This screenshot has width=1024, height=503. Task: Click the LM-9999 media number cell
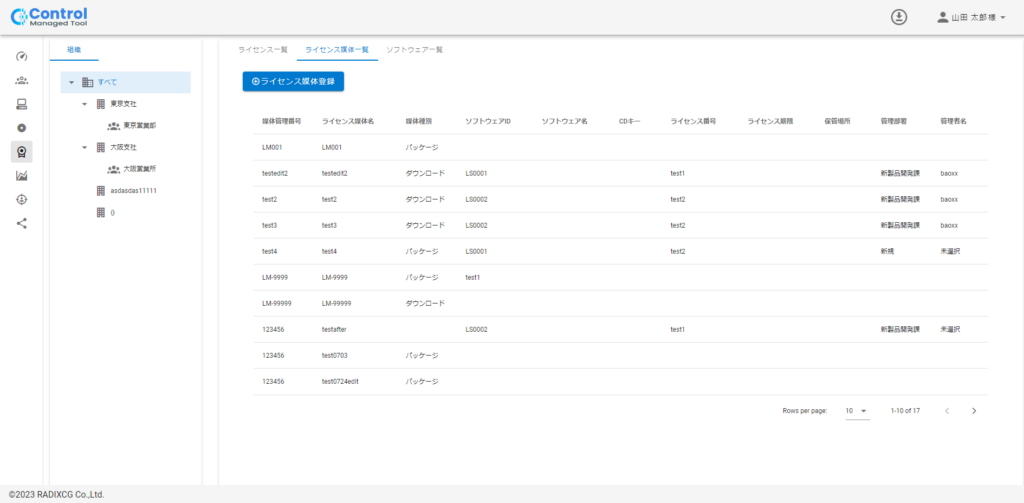(x=275, y=278)
